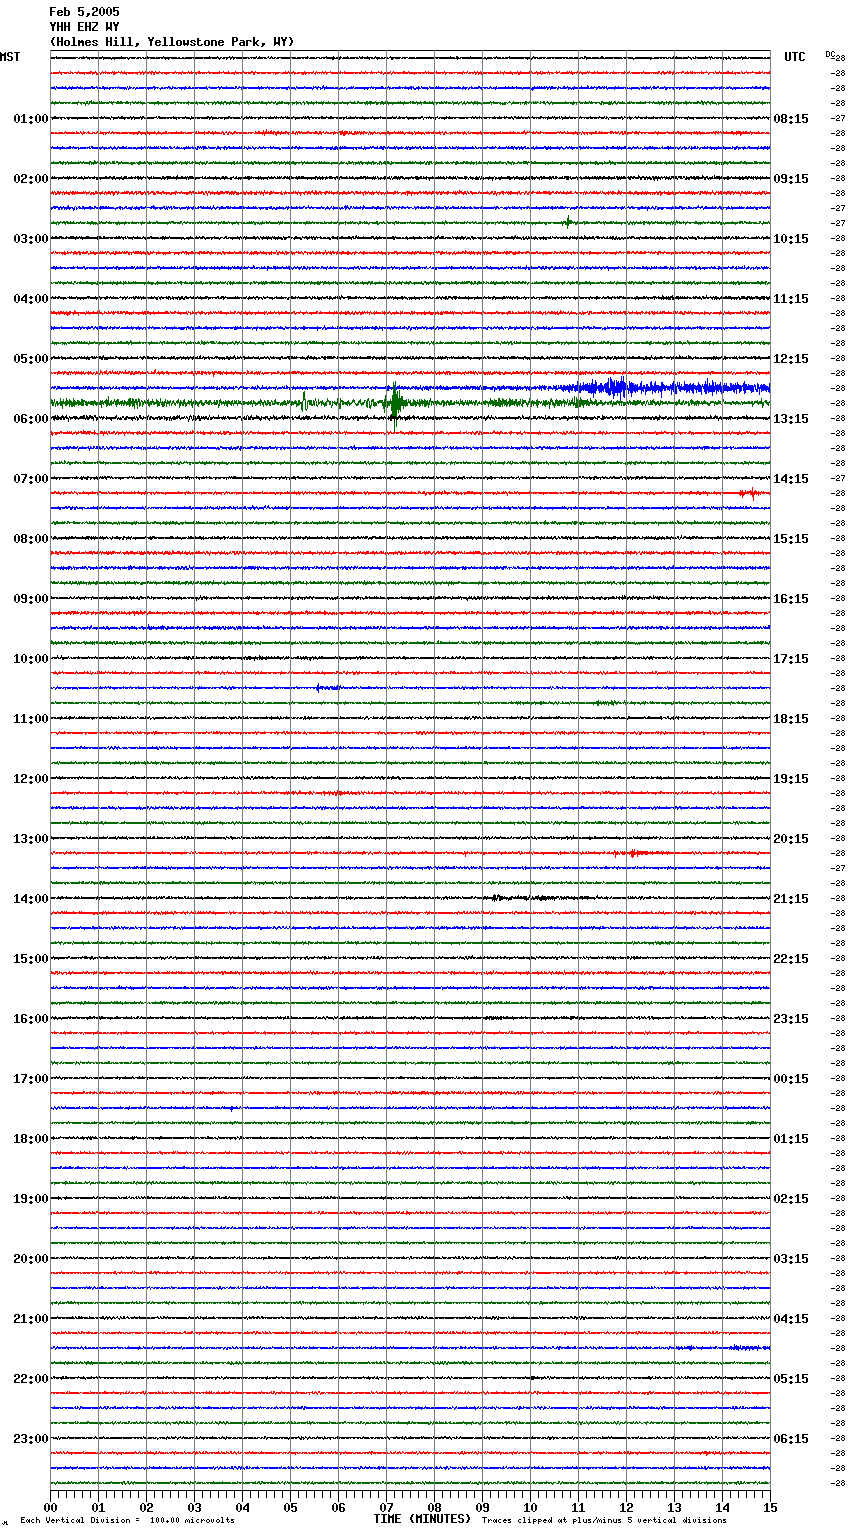The width and height of the screenshot is (850, 1534).
Task: Click the 23:15 UTC time label
Action: (x=791, y=1019)
